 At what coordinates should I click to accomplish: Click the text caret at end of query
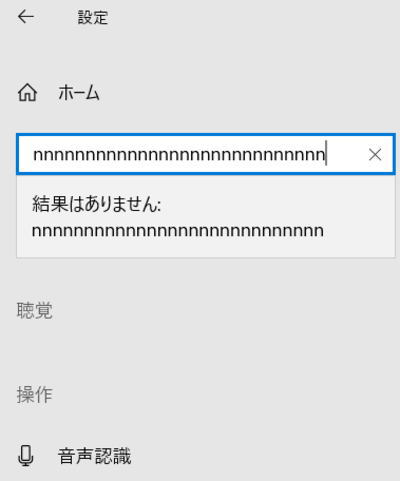[326, 153]
